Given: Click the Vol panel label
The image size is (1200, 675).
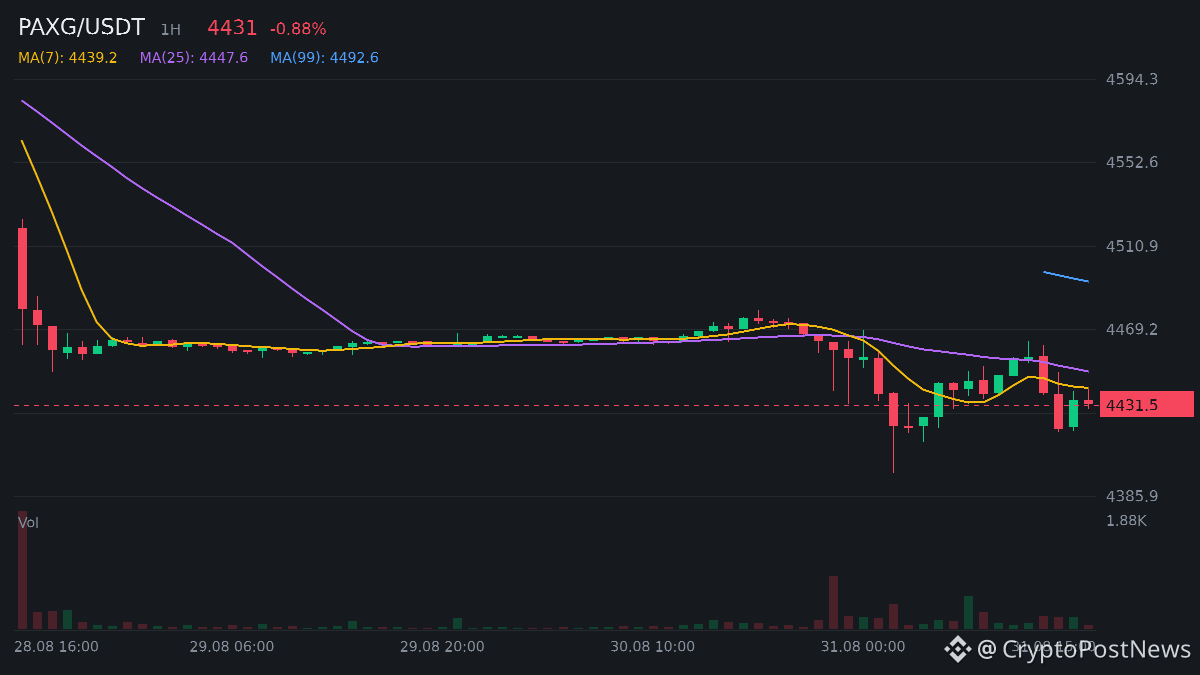Looking at the screenshot, I should click(28, 522).
